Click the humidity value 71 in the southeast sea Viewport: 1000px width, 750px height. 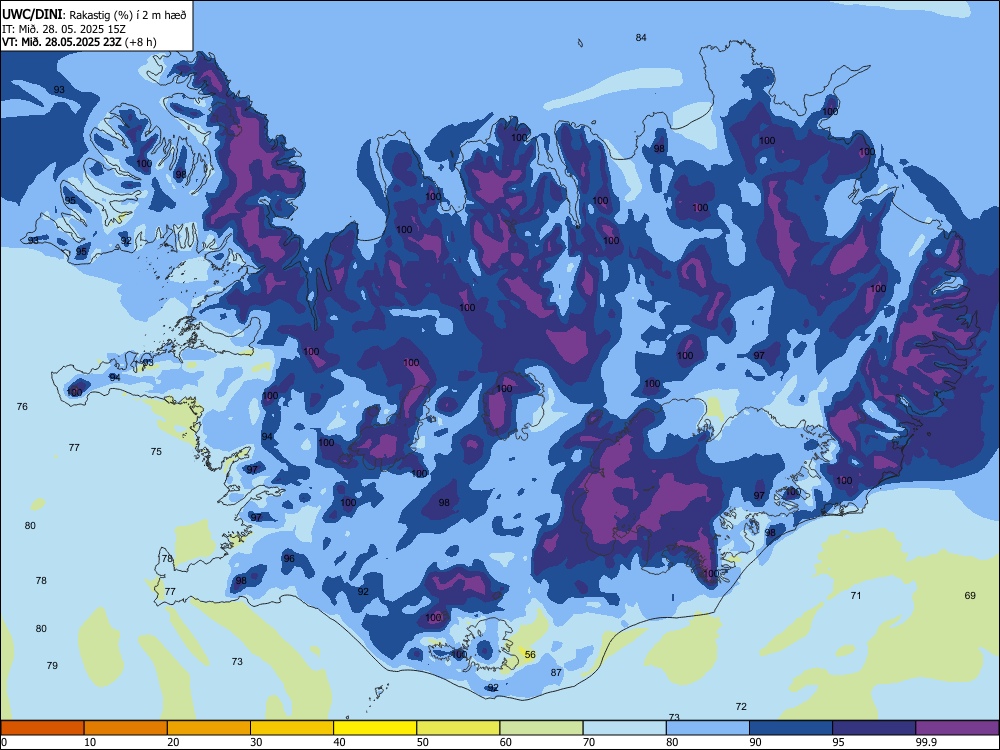coord(856,595)
